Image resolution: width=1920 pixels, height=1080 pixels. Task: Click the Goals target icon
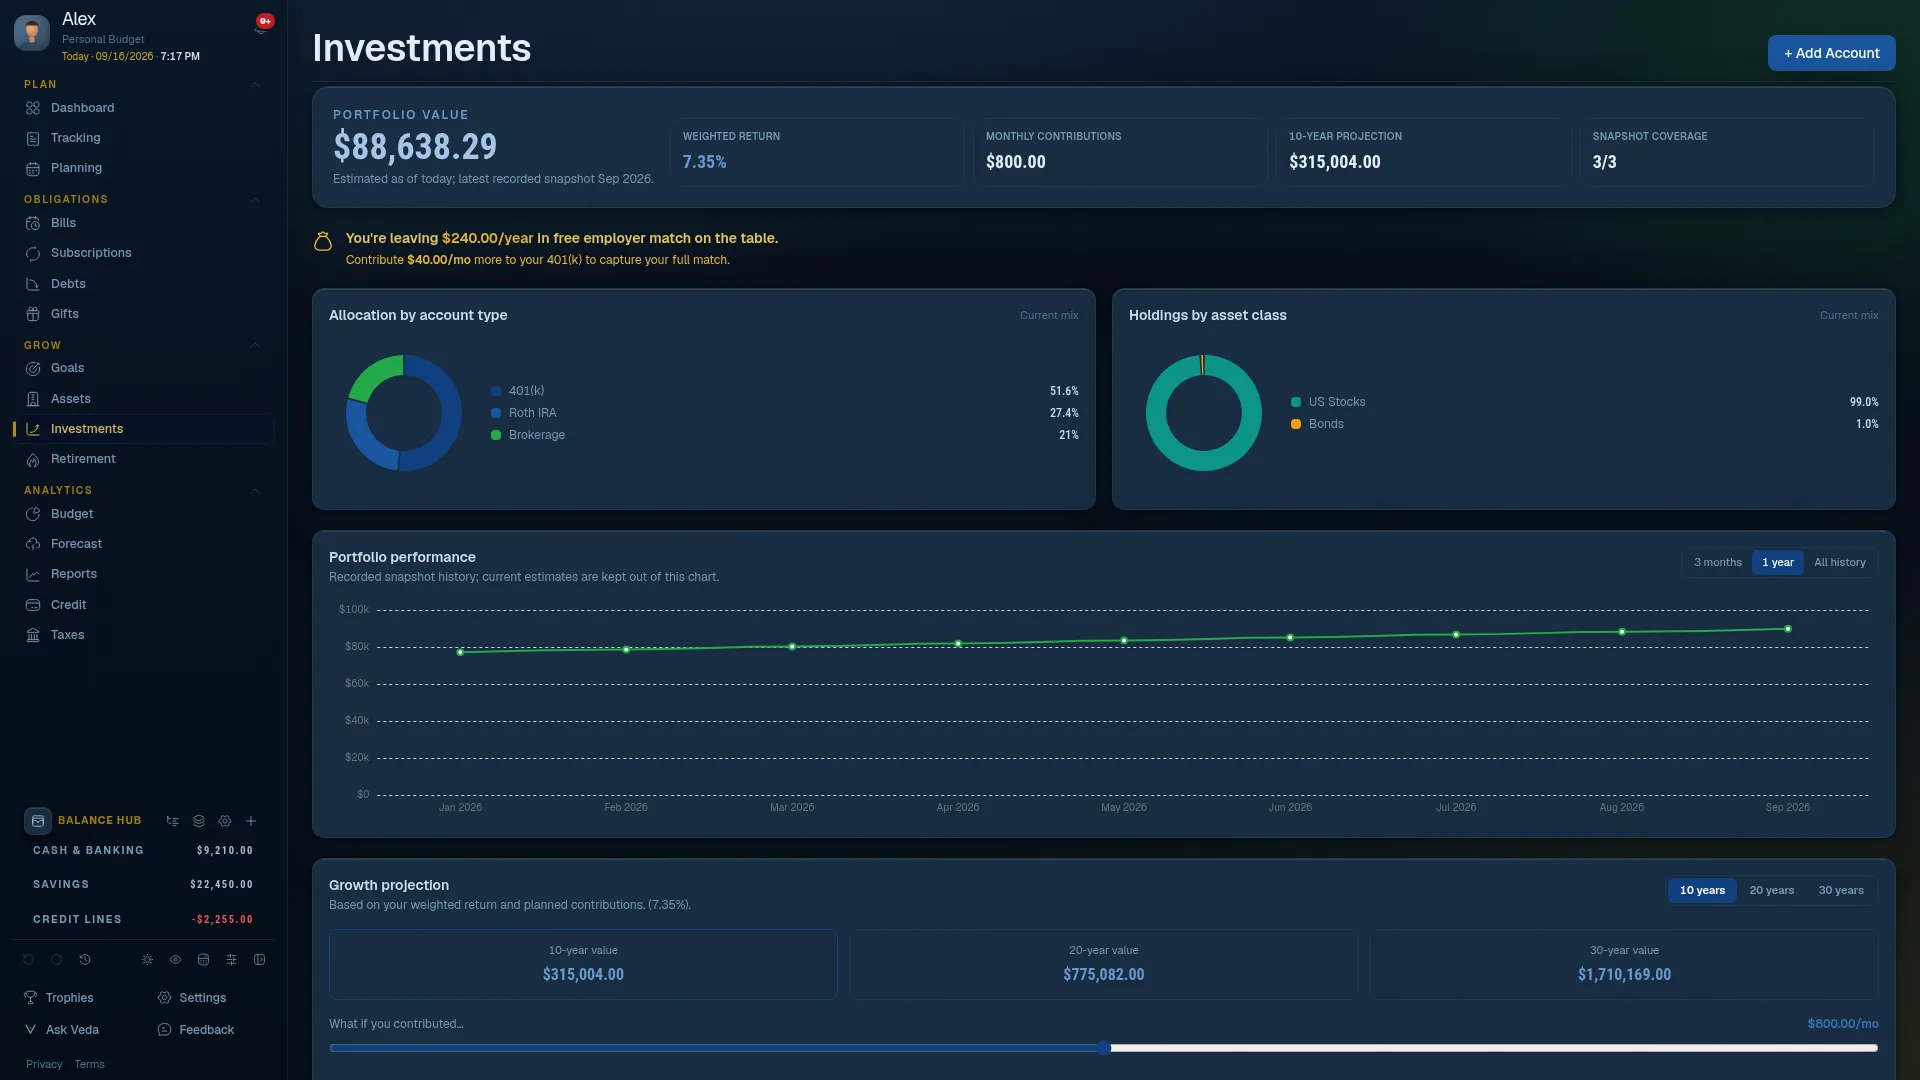[x=33, y=368]
